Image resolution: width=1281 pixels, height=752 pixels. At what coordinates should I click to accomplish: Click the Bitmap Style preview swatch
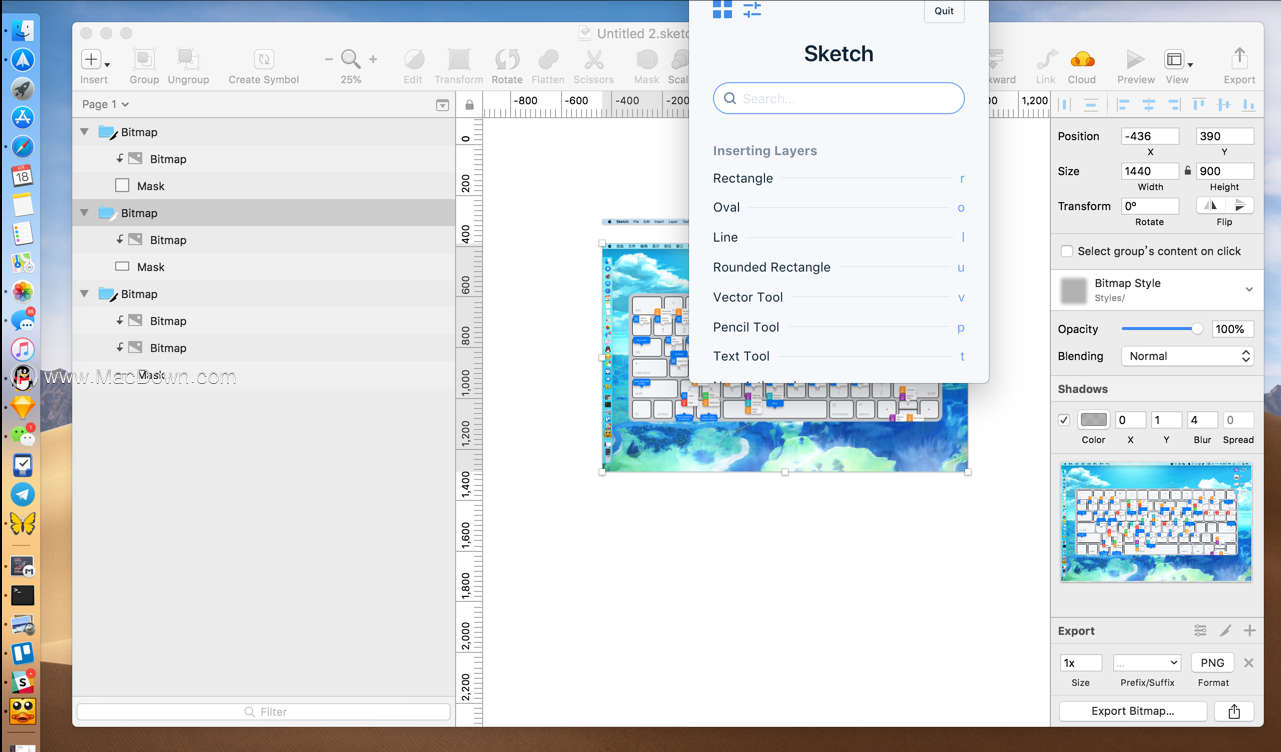[1074, 291]
